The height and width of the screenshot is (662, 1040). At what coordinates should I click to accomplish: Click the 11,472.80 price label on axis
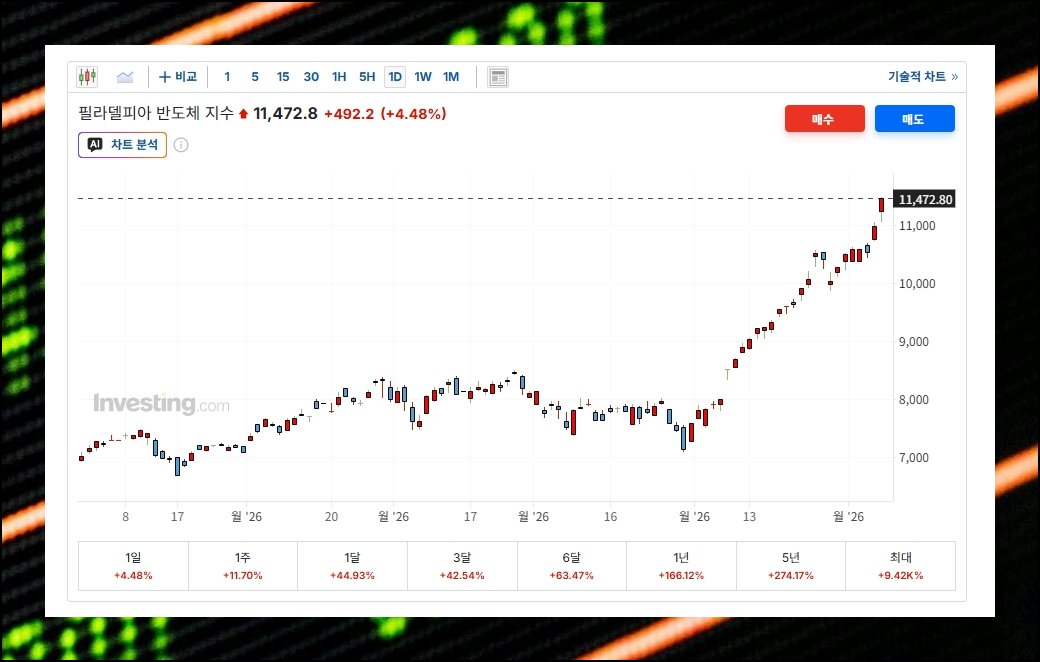(x=925, y=199)
